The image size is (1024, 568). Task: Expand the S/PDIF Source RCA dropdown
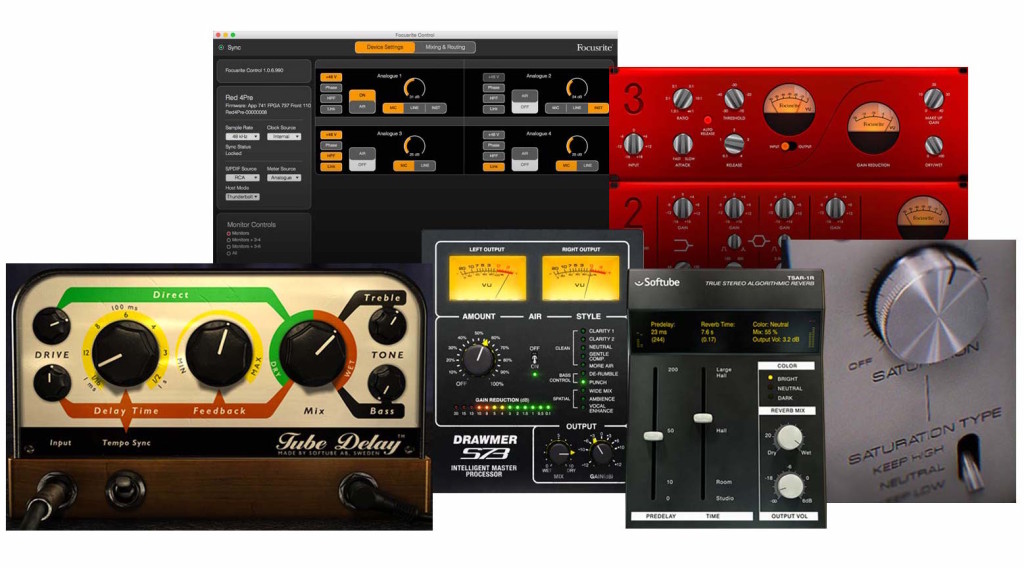(242, 178)
